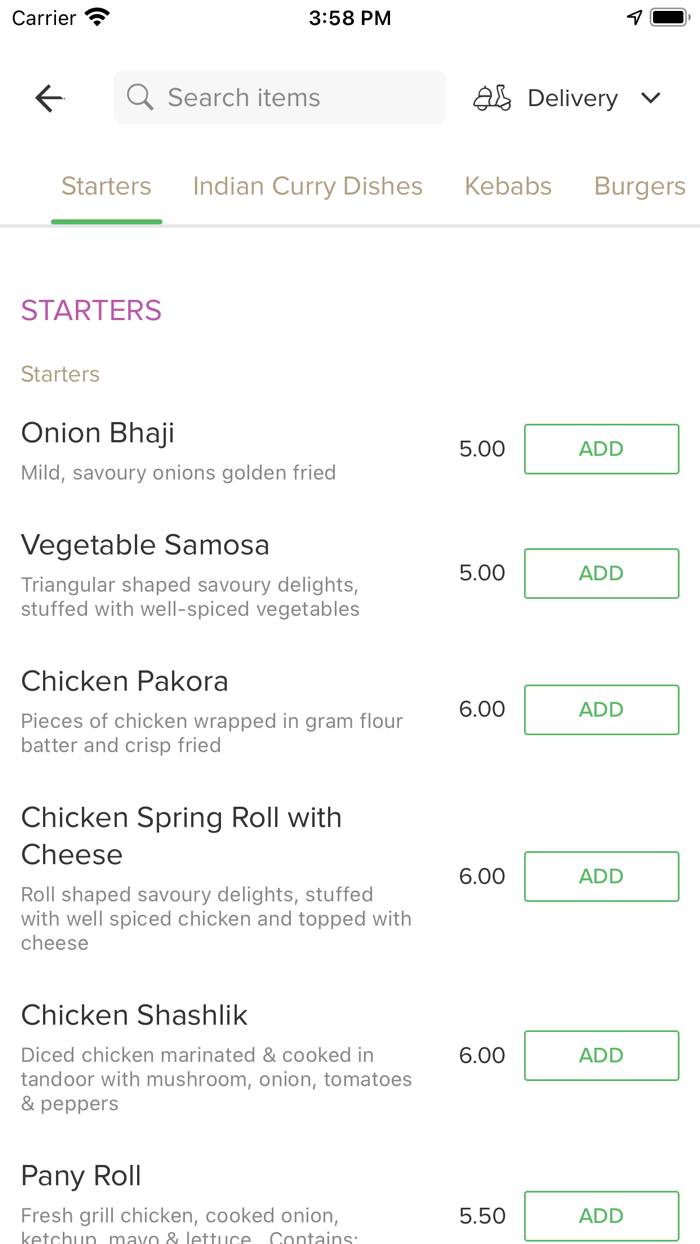Add Vegetable Samosa to cart
700x1244 pixels.
click(601, 573)
